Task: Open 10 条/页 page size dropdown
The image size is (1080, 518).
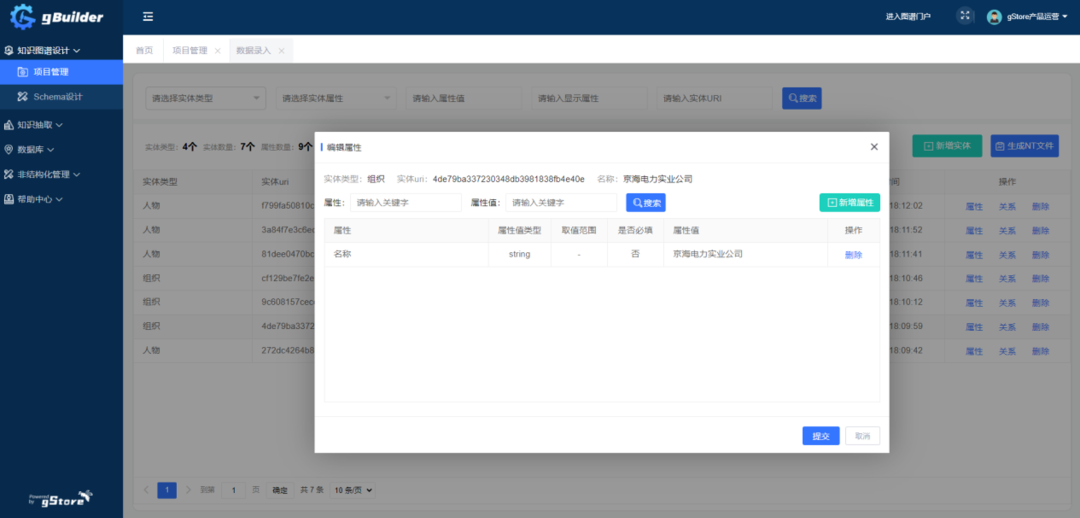Action: coord(353,490)
